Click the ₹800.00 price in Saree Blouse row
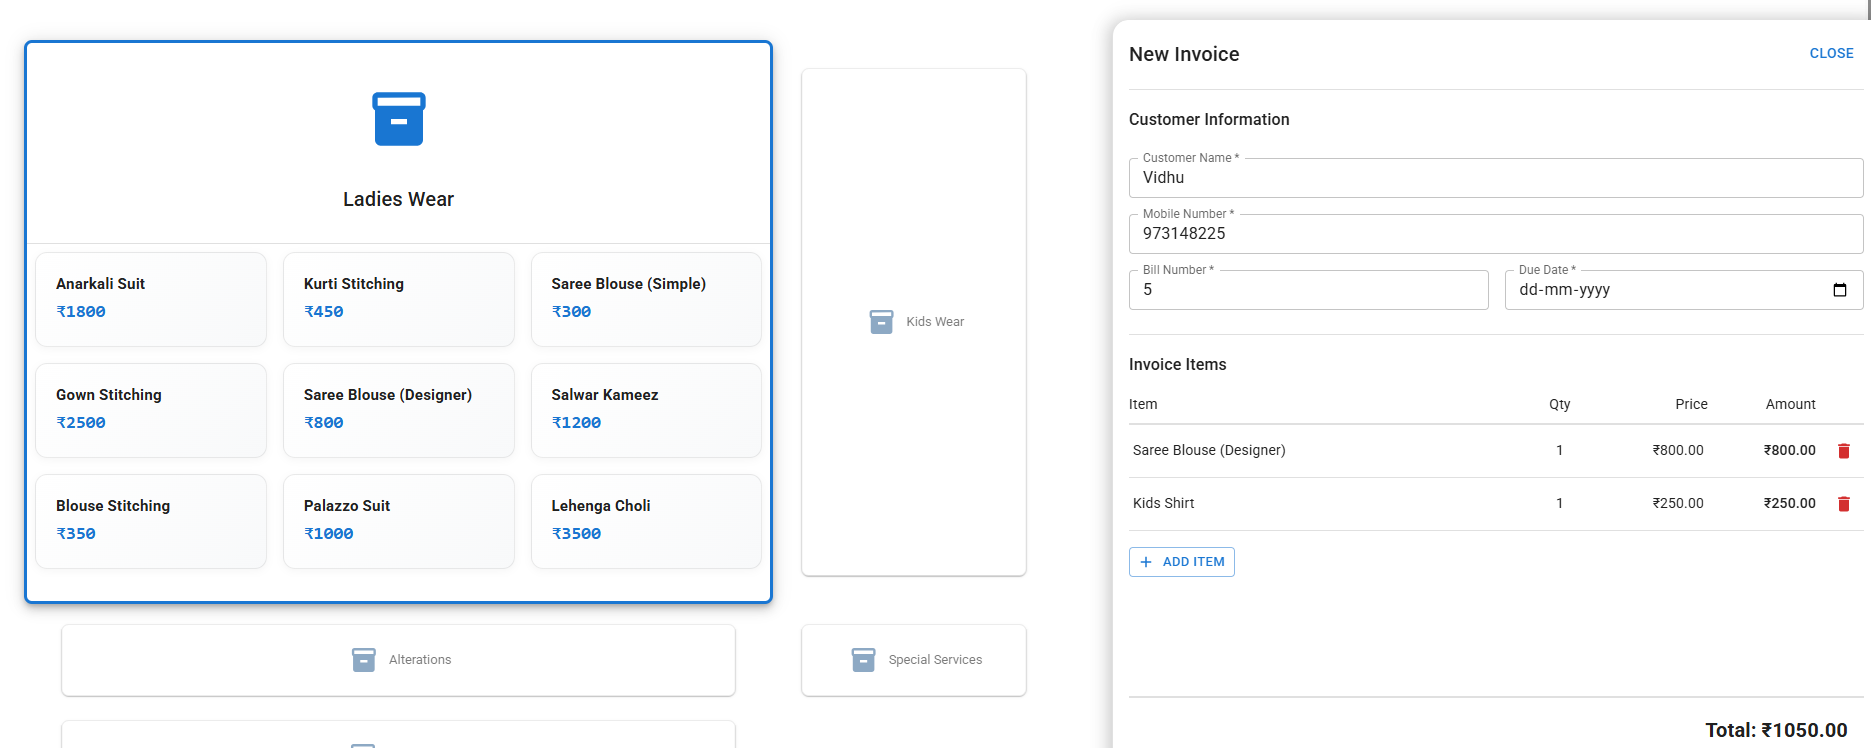1871x748 pixels. (x=1677, y=451)
